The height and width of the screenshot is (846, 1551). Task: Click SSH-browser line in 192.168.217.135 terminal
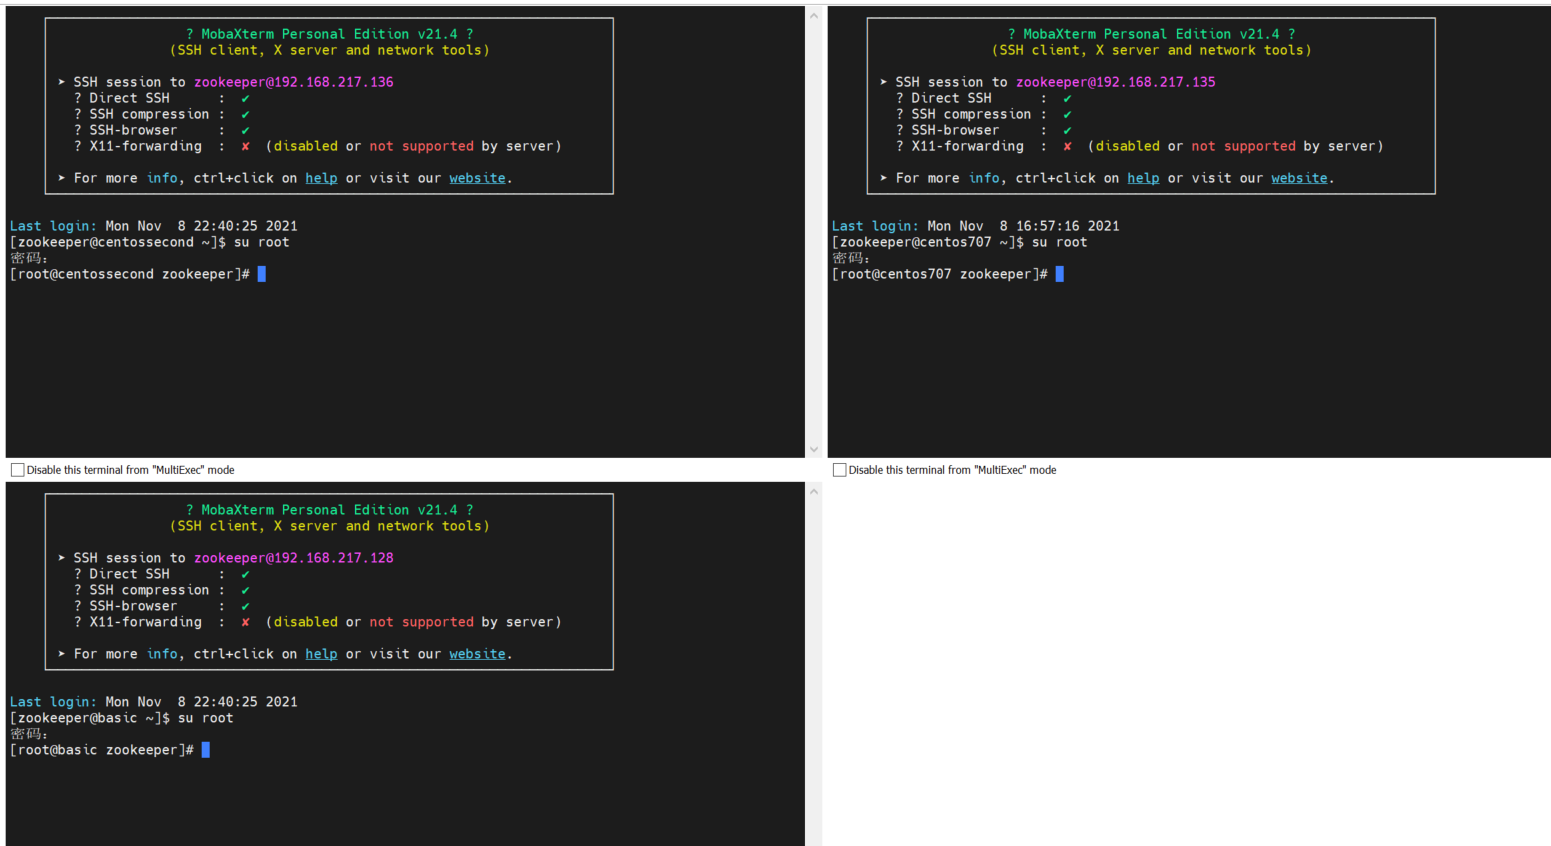point(984,130)
